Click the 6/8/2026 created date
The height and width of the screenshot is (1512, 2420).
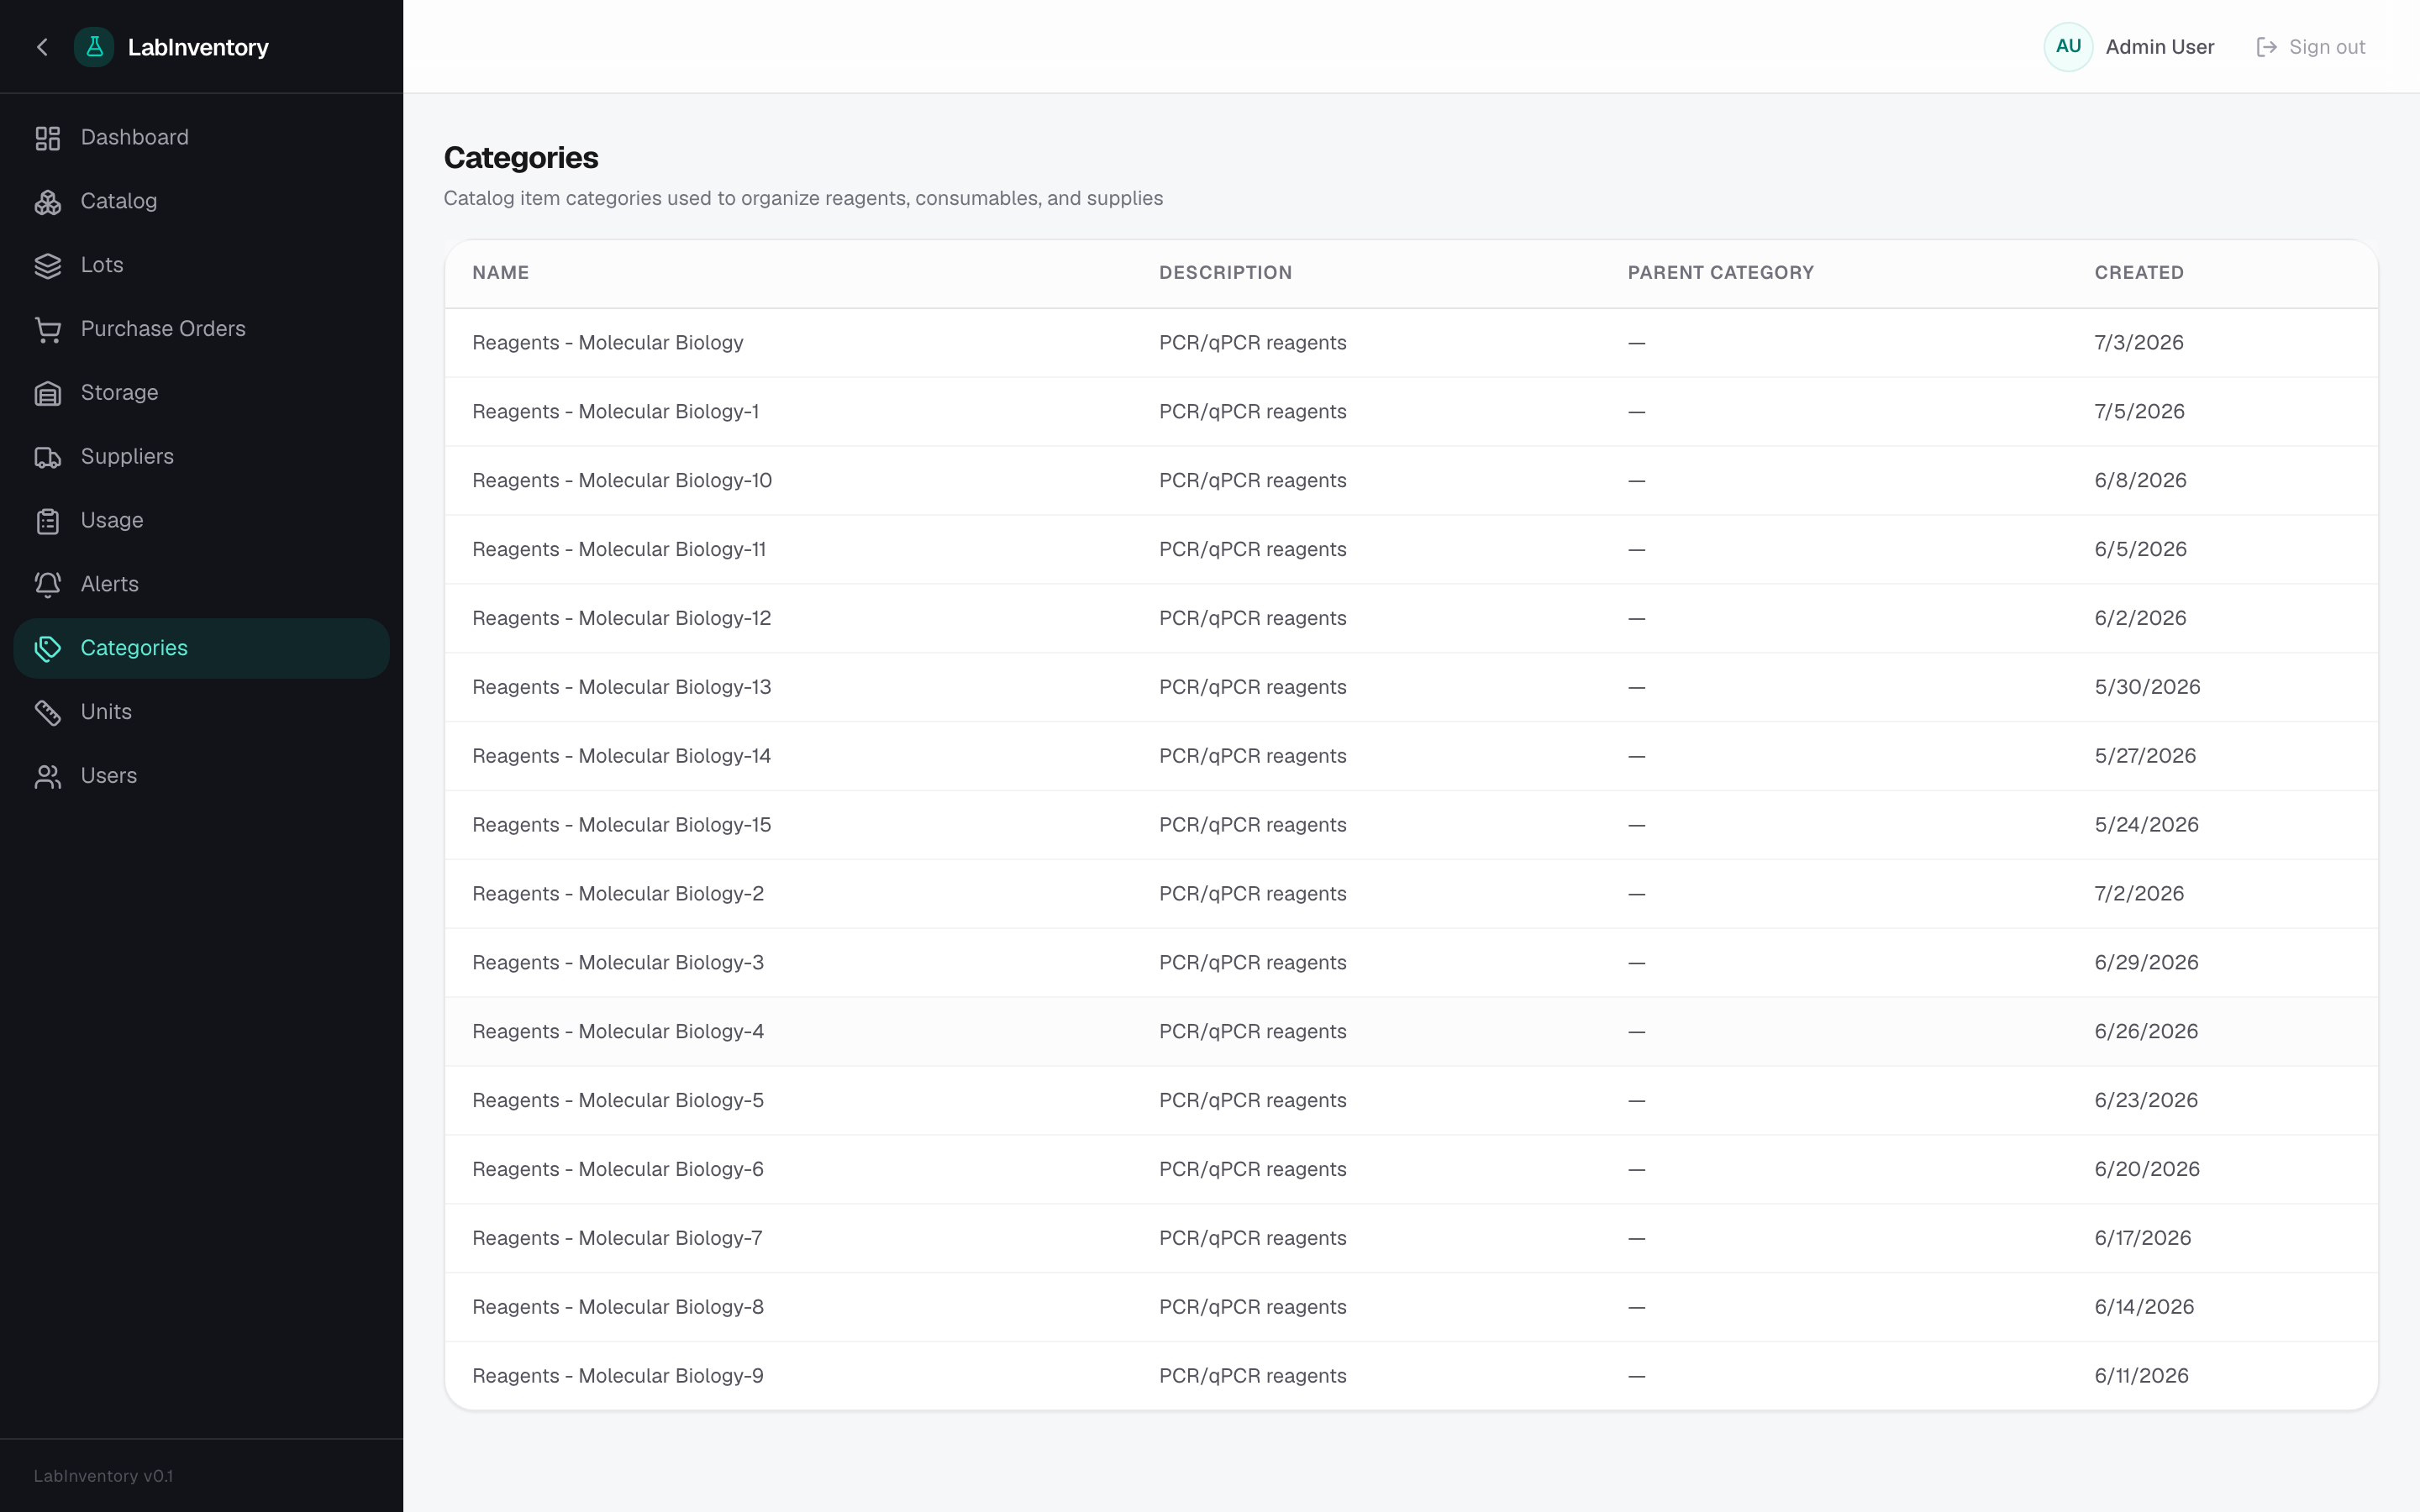click(2140, 481)
